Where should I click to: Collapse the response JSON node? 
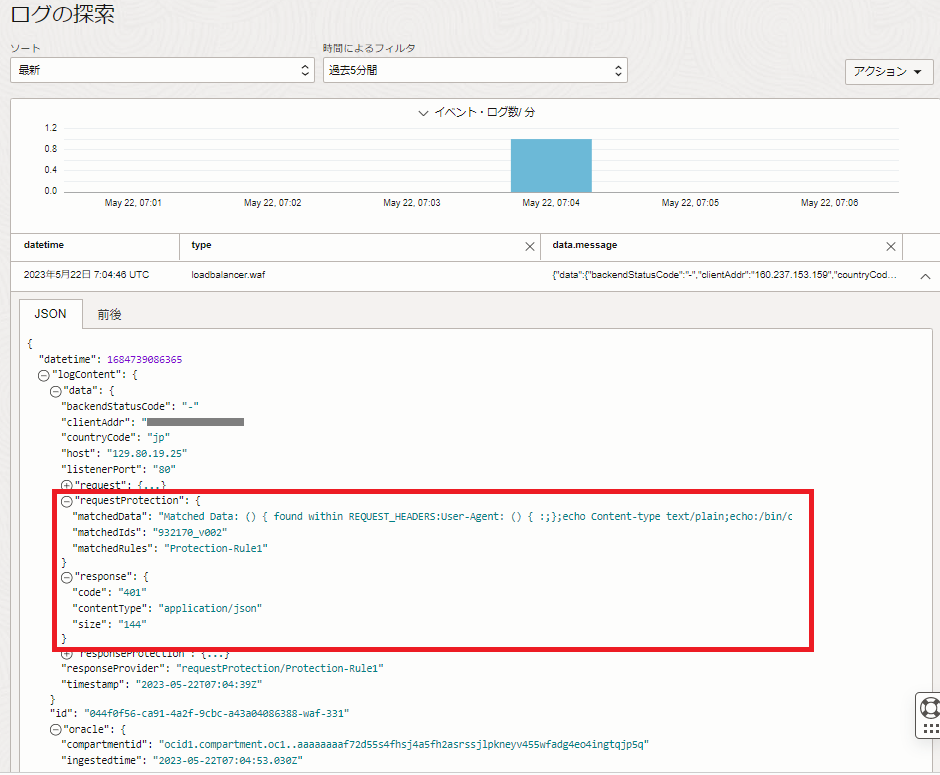point(67,577)
